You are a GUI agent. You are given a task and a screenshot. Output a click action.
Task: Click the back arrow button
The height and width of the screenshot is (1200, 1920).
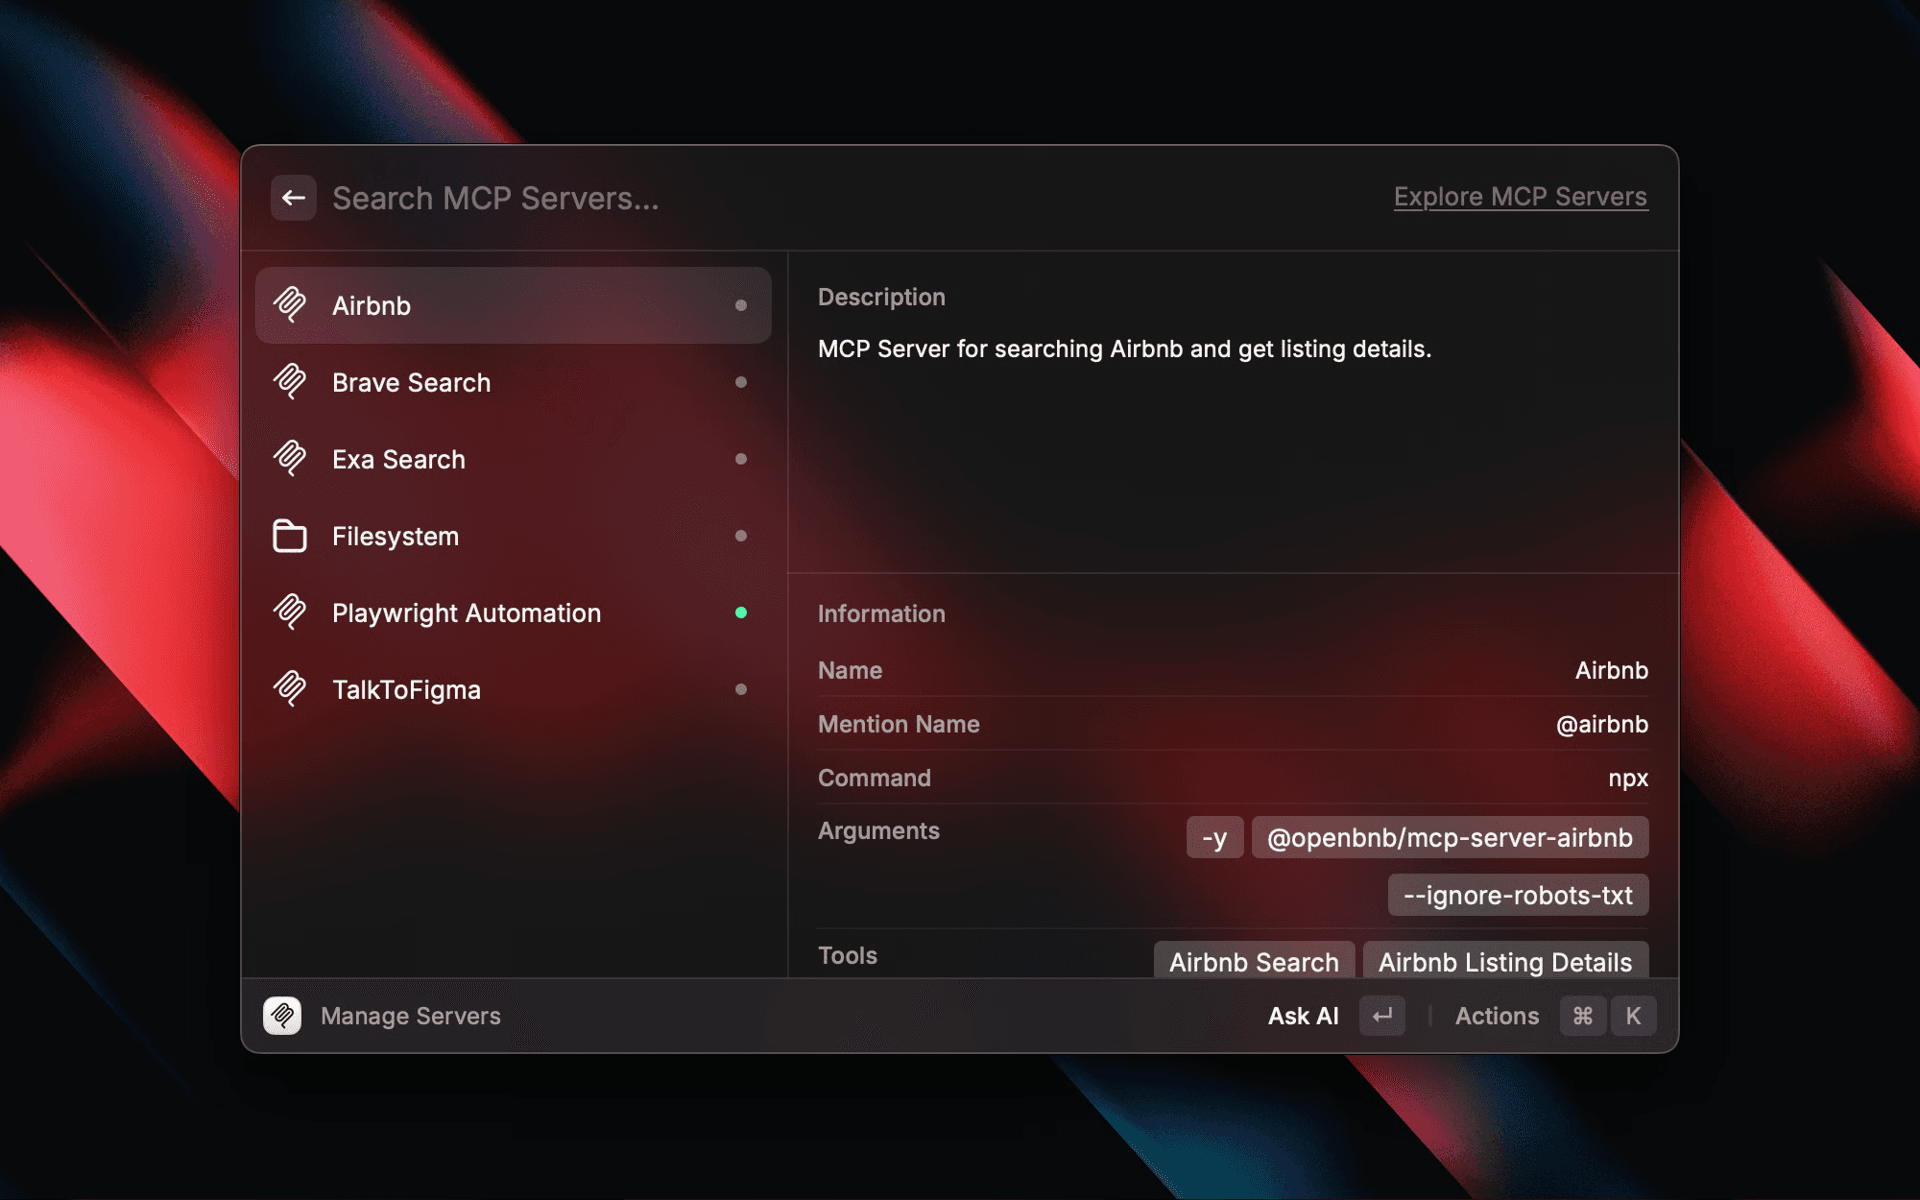[293, 198]
